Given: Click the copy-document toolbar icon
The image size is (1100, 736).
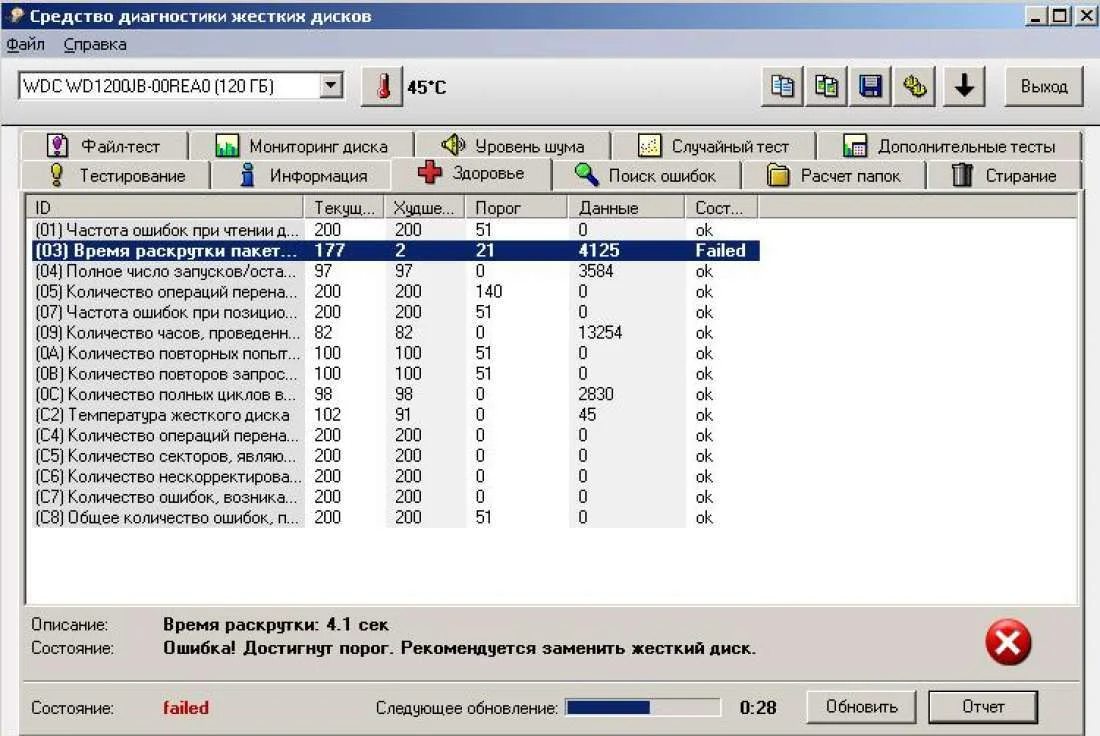Looking at the screenshot, I should click(782, 87).
